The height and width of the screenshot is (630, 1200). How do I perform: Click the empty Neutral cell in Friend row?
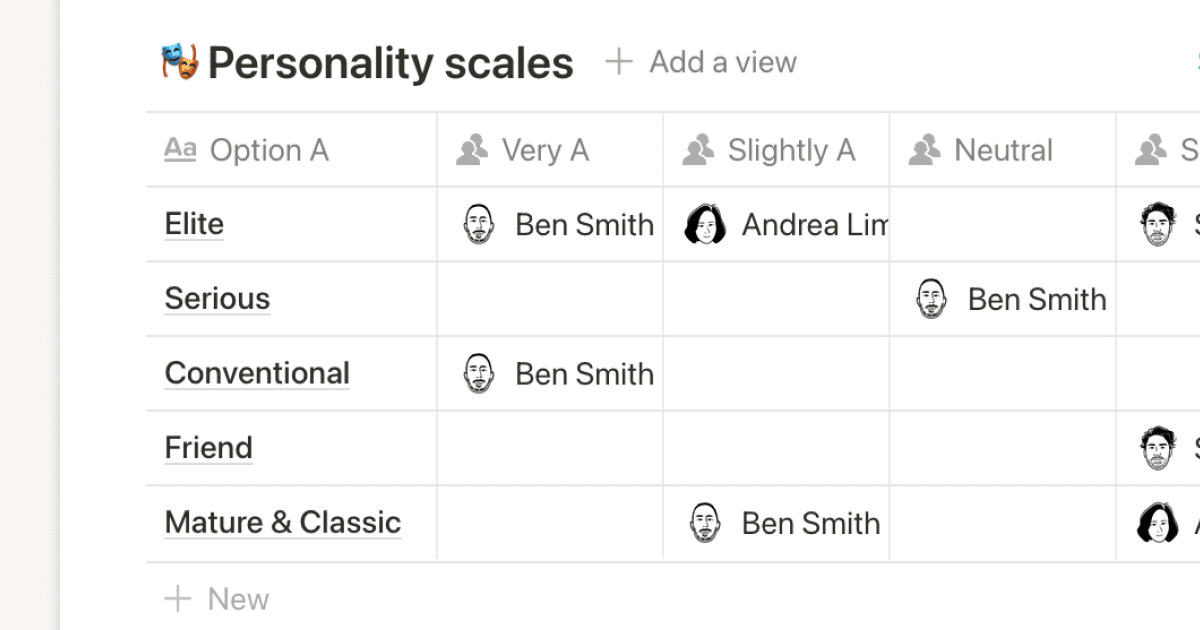click(x=1002, y=448)
